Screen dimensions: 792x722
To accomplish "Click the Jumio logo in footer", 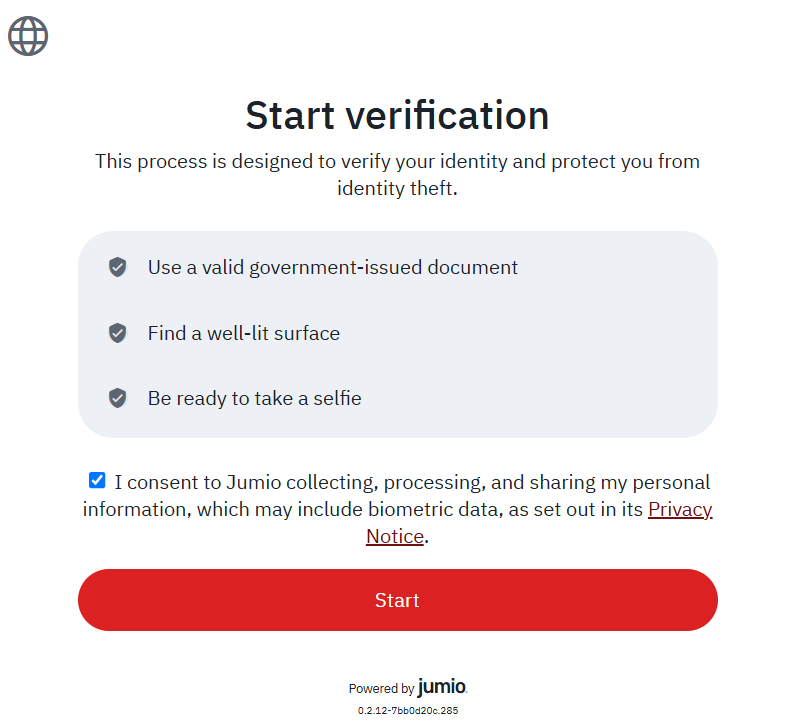I will pyautogui.click(x=442, y=687).
